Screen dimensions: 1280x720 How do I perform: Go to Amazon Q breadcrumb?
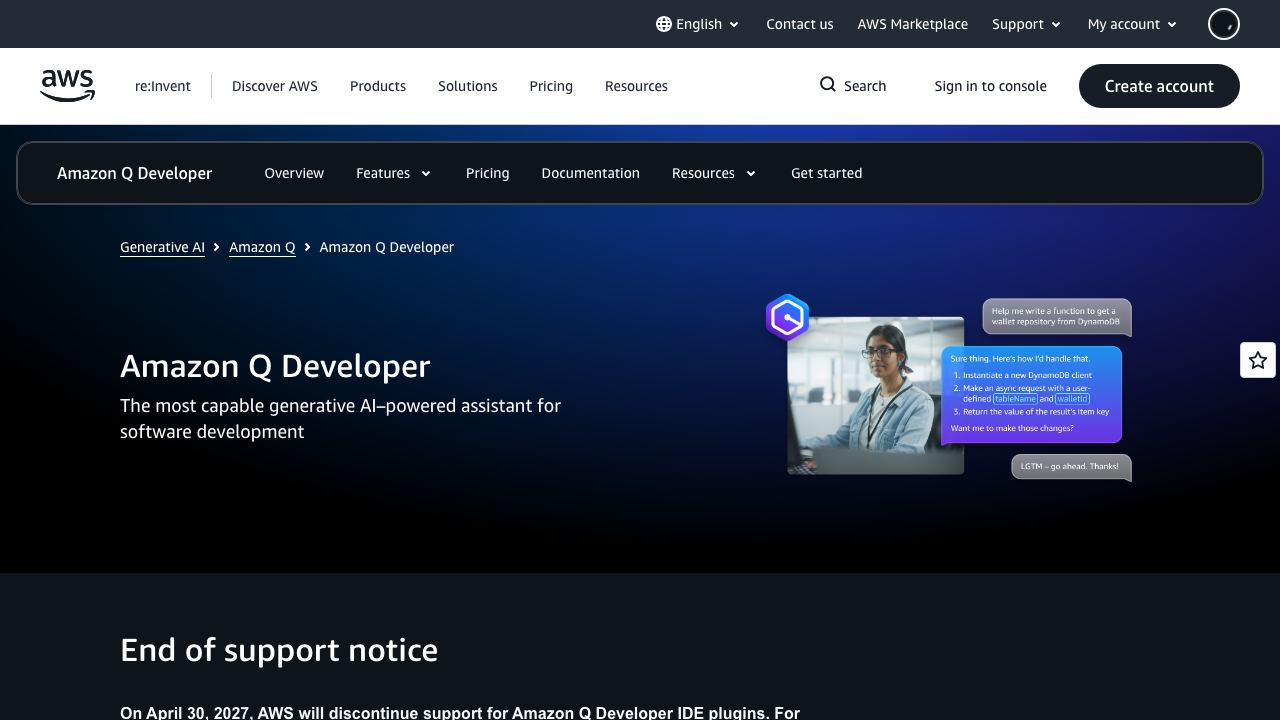coord(262,247)
